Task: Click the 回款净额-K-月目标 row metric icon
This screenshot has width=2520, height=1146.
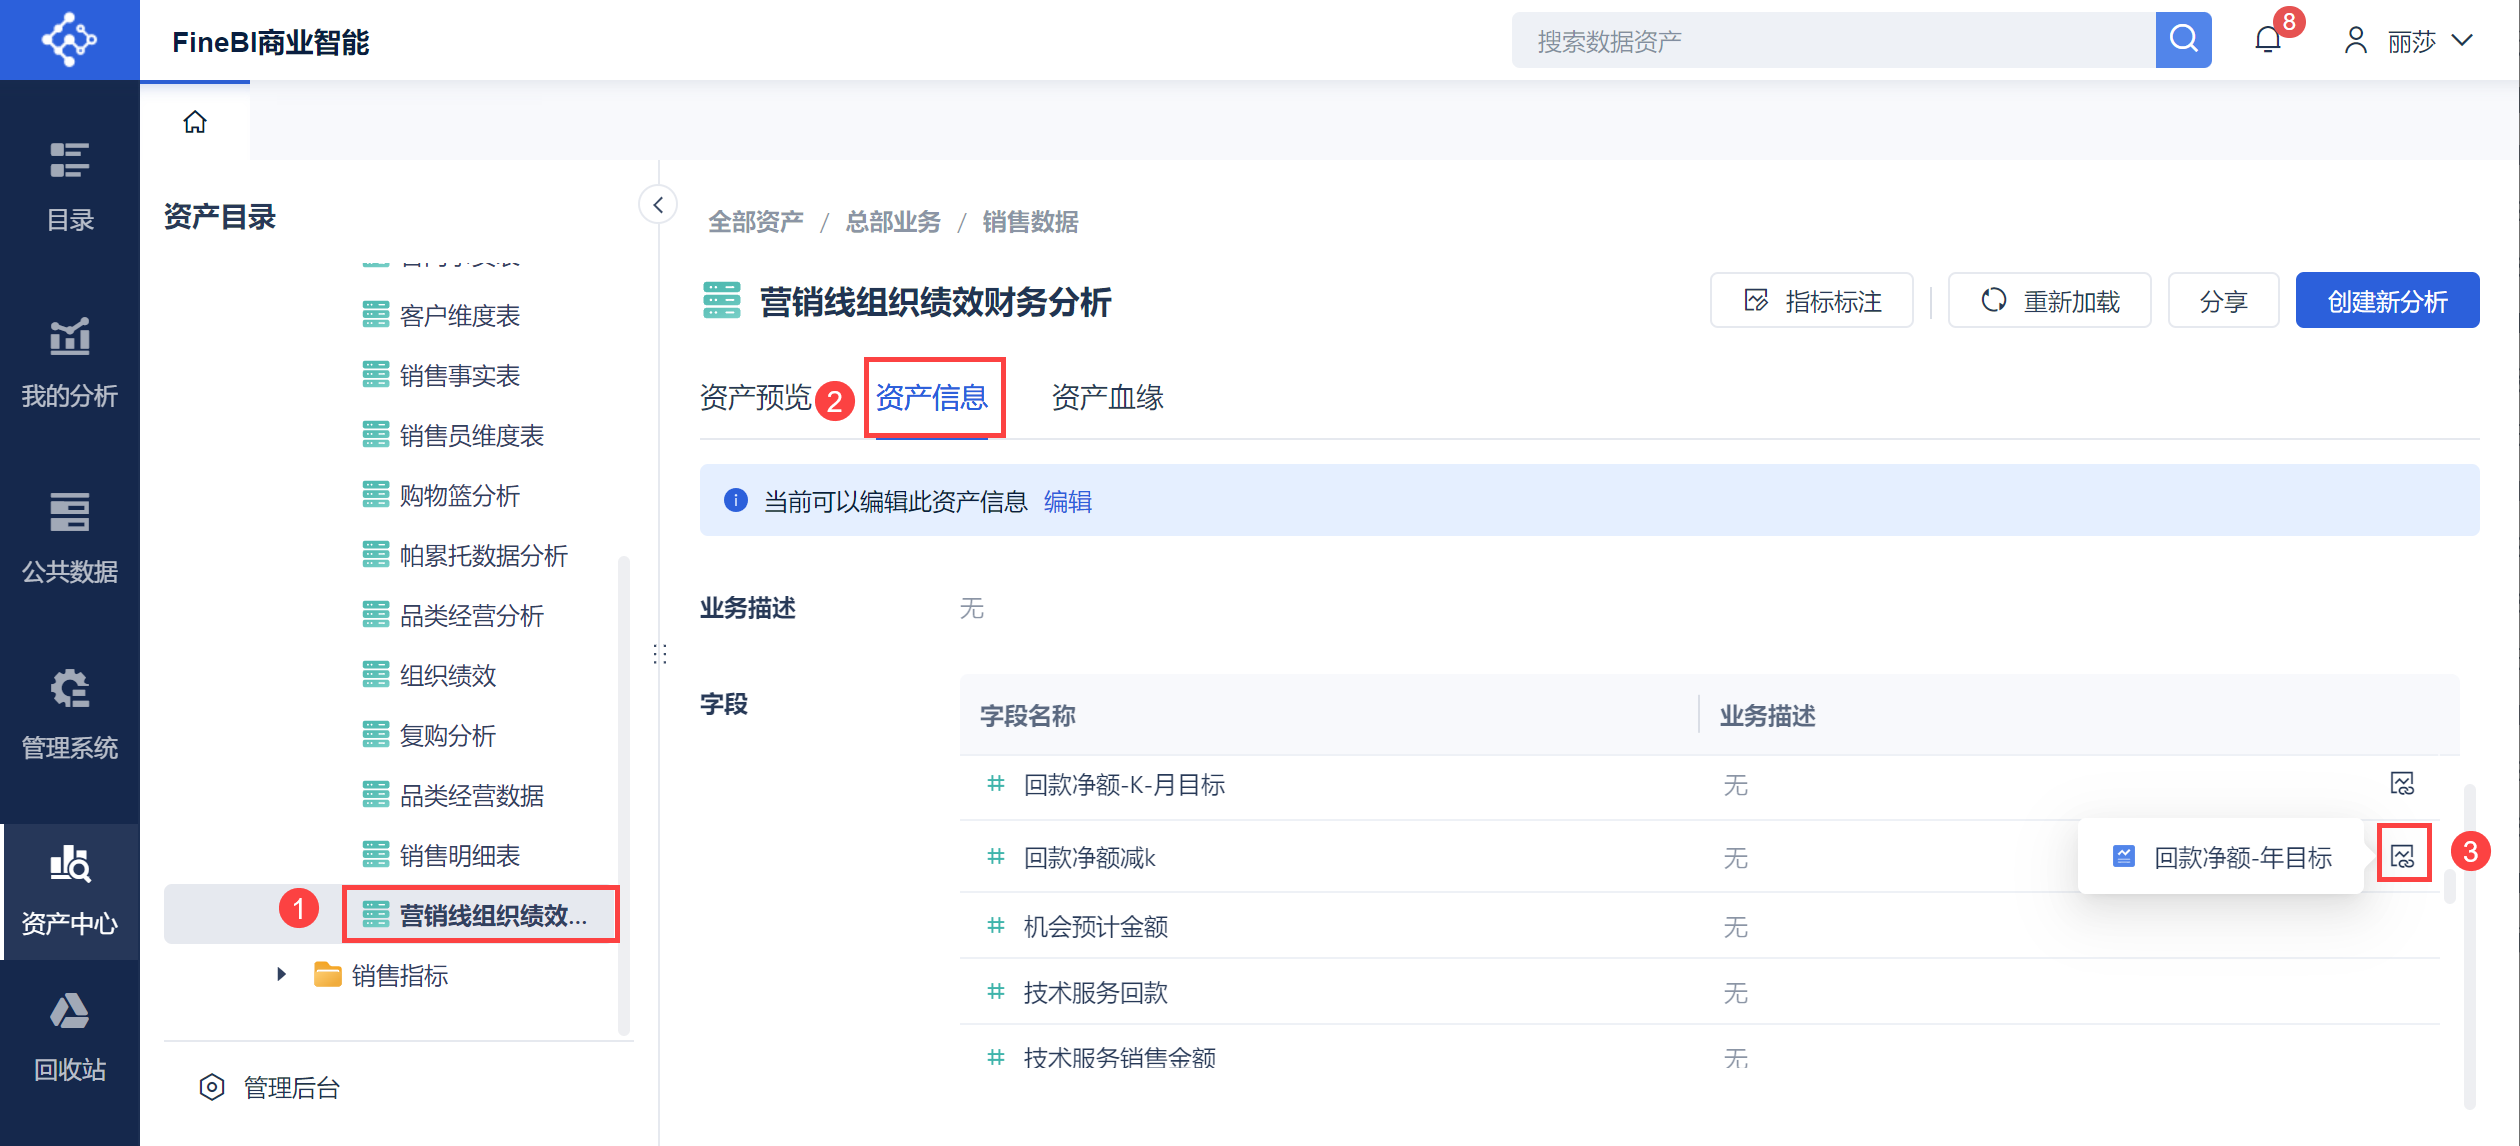Action: click(2402, 783)
